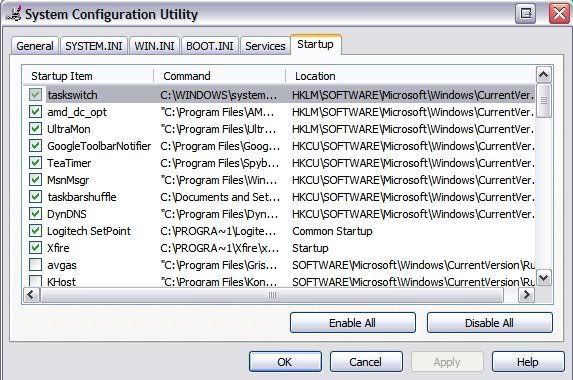
Task: Disable GoogleToolbarNotifier startup checkbox
Action: [35, 146]
